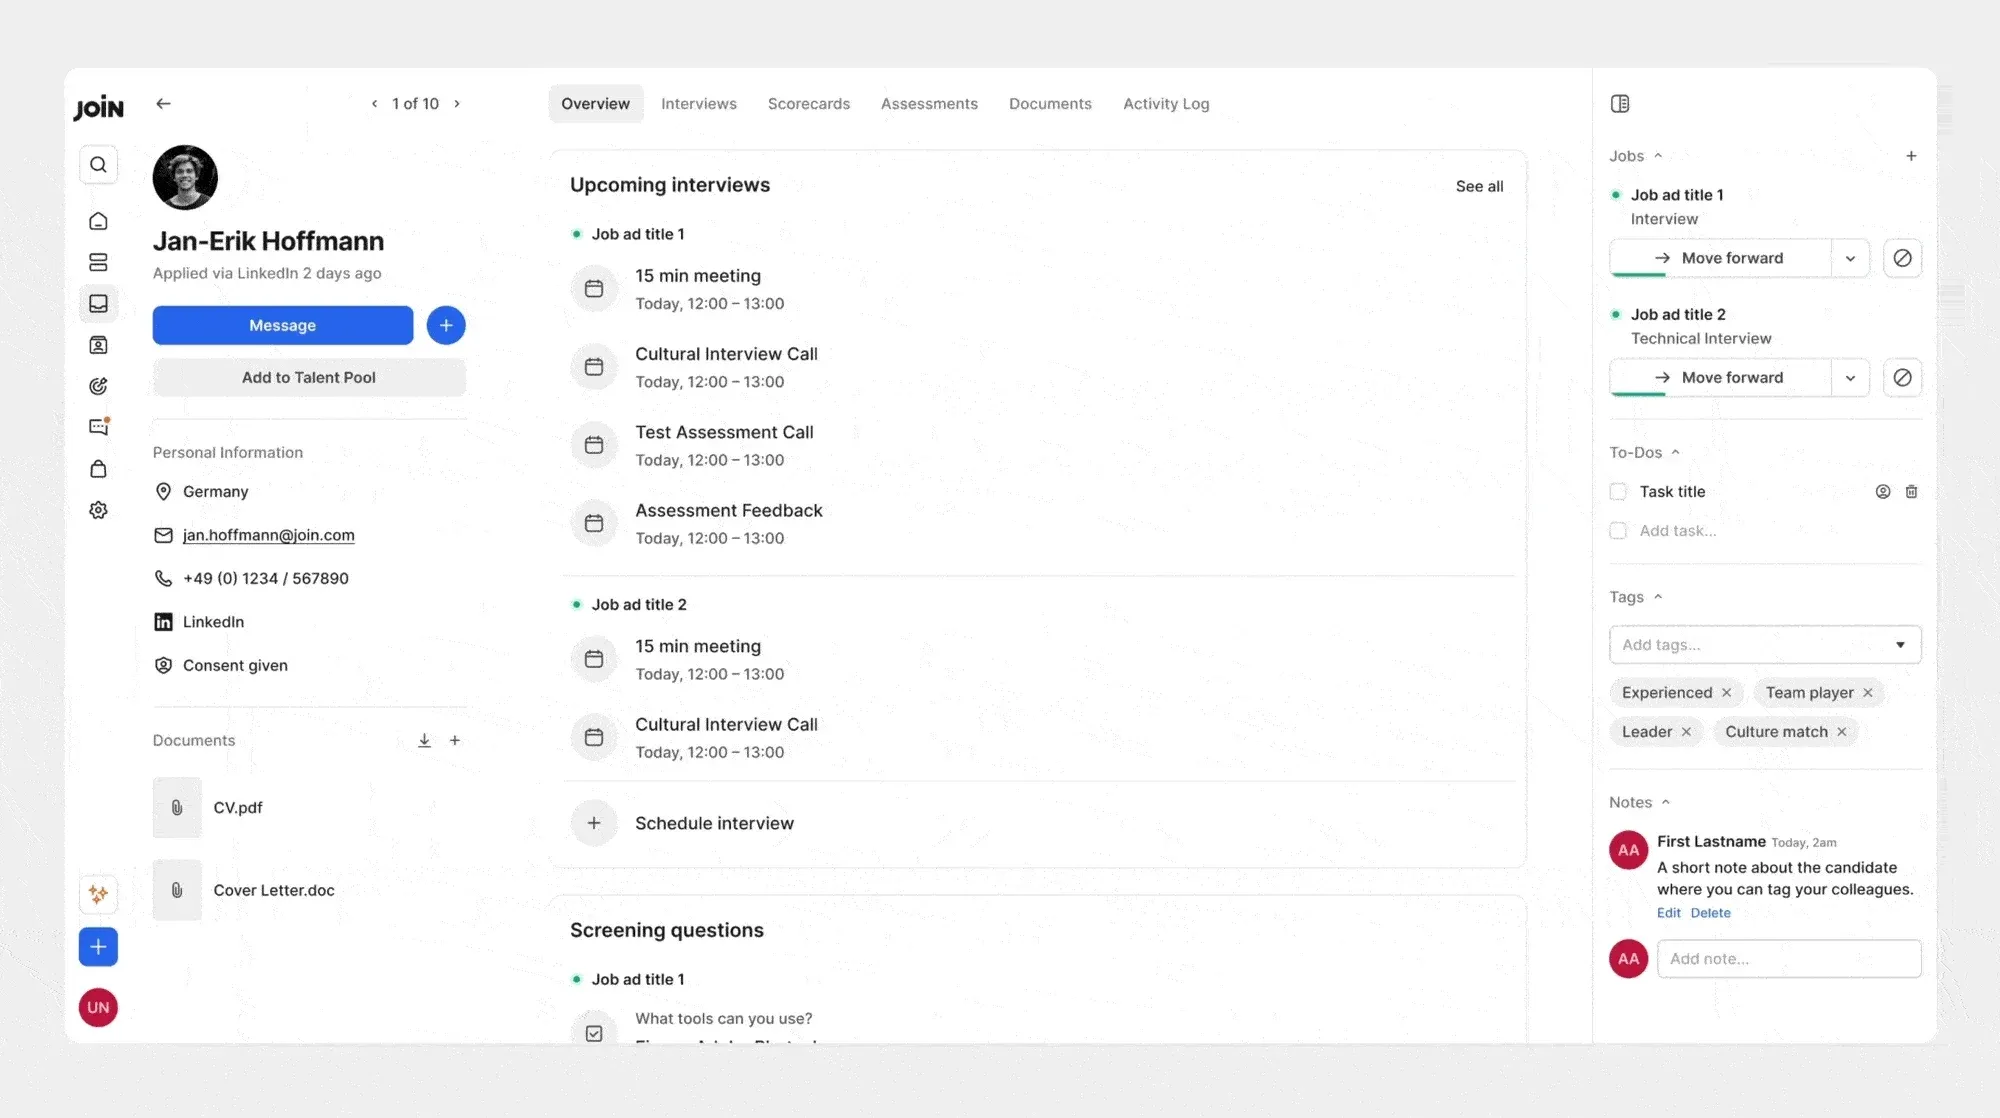The width and height of the screenshot is (2000, 1118).
Task: Click Add to Talent Pool
Action: pyautogui.click(x=309, y=378)
